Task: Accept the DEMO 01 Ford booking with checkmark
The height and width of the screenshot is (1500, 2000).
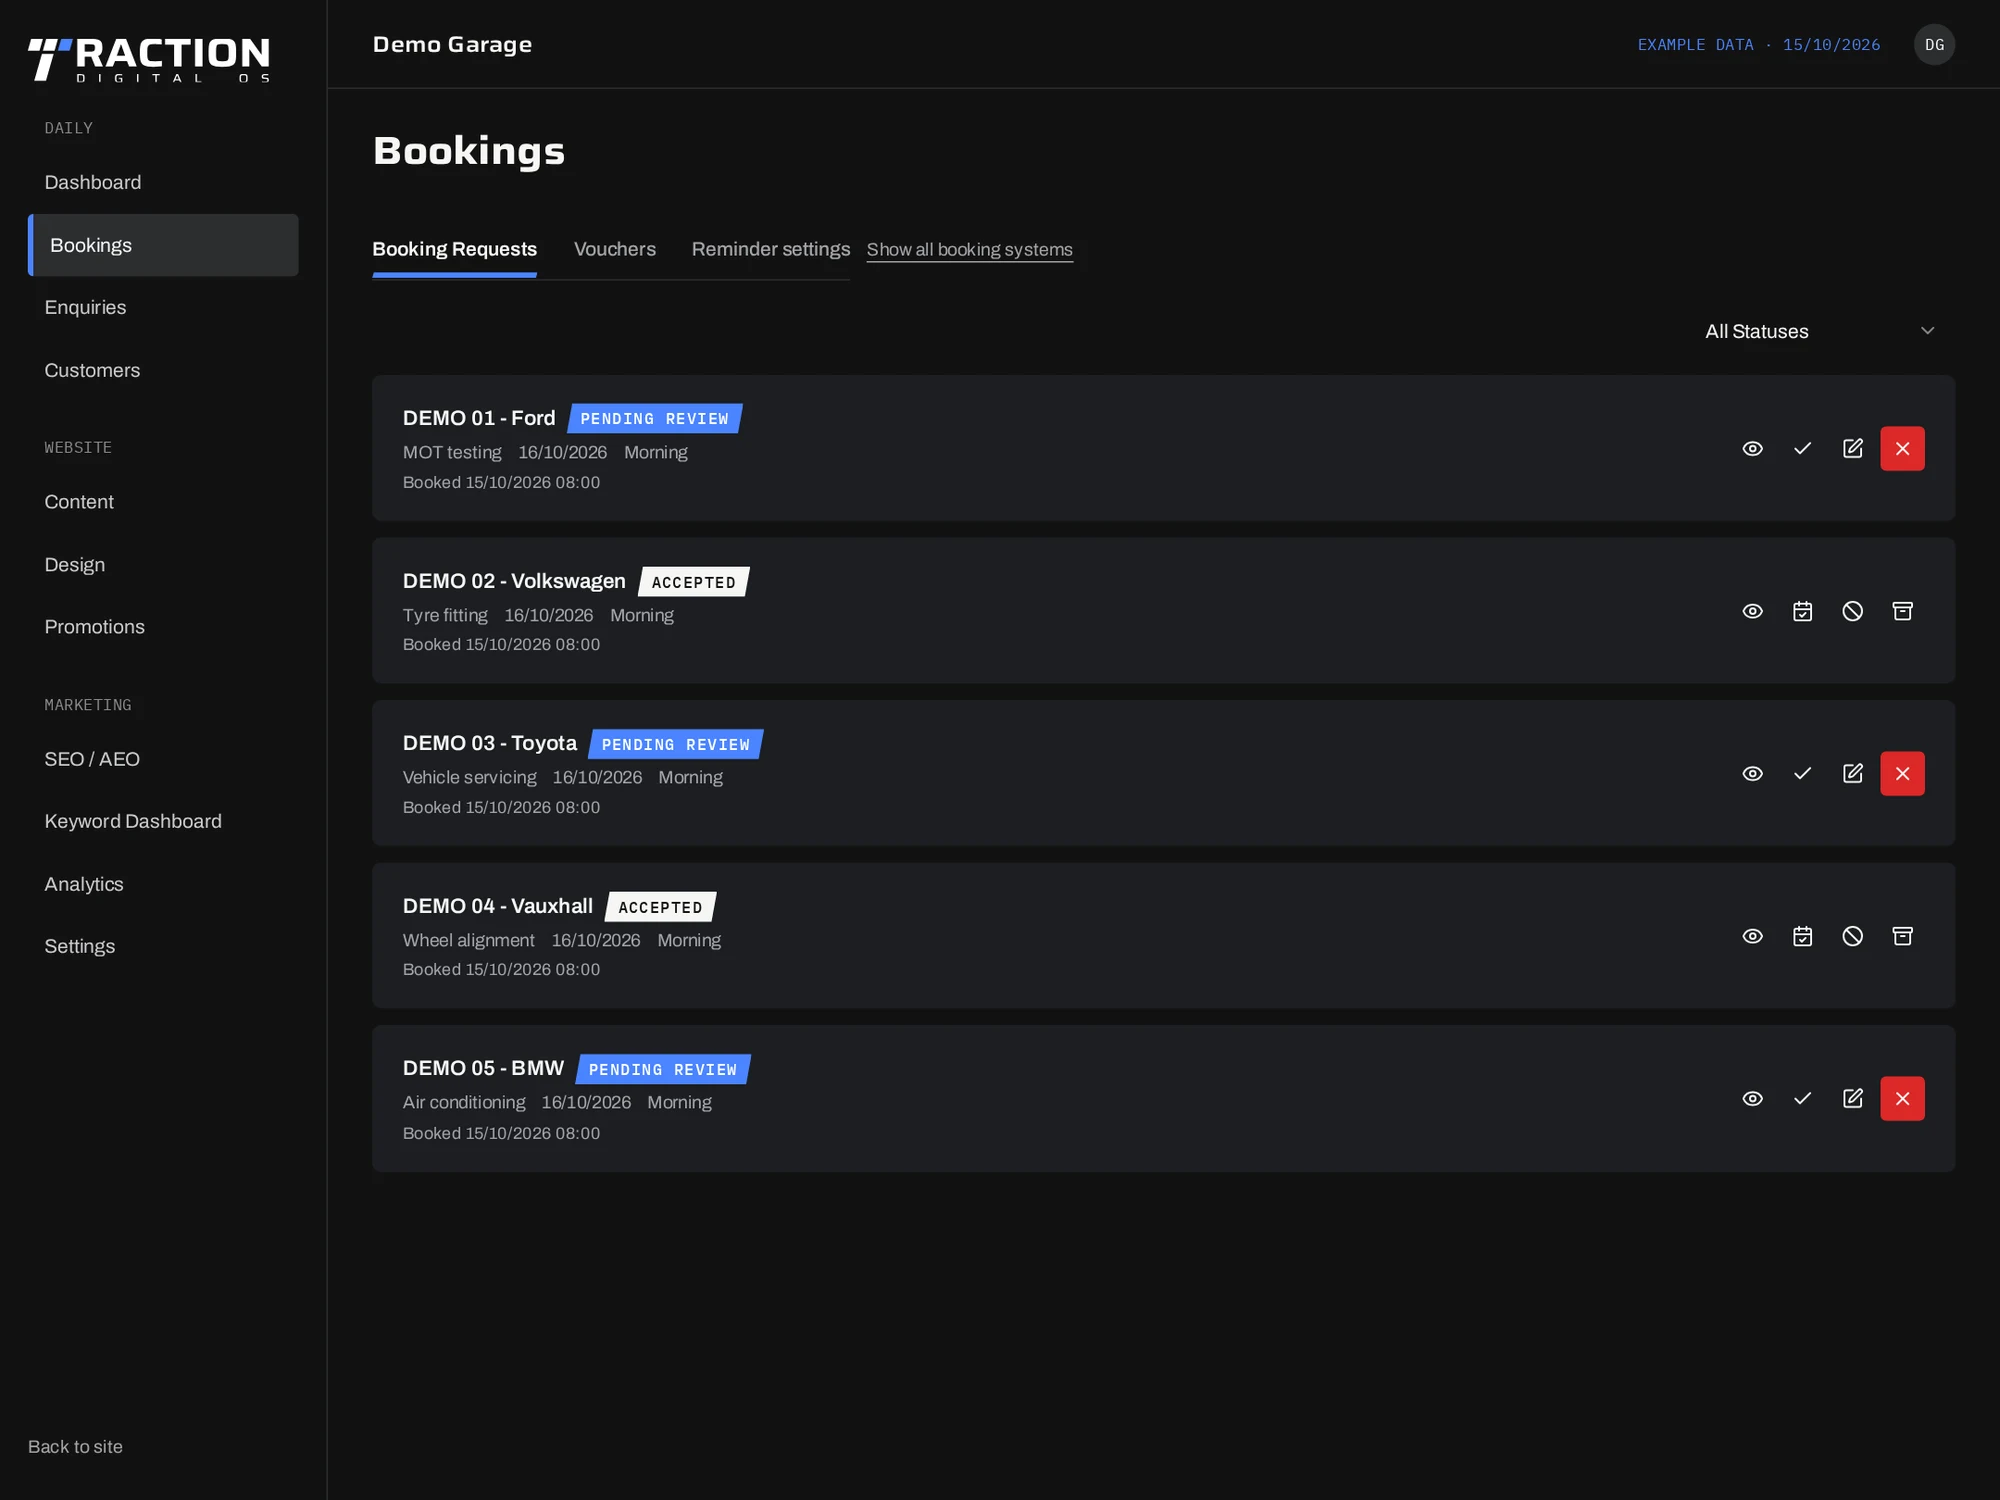Action: coord(1802,448)
